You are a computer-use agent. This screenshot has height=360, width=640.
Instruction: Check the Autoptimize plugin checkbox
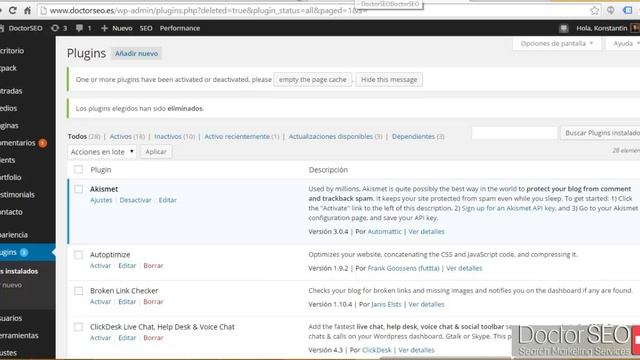78,255
